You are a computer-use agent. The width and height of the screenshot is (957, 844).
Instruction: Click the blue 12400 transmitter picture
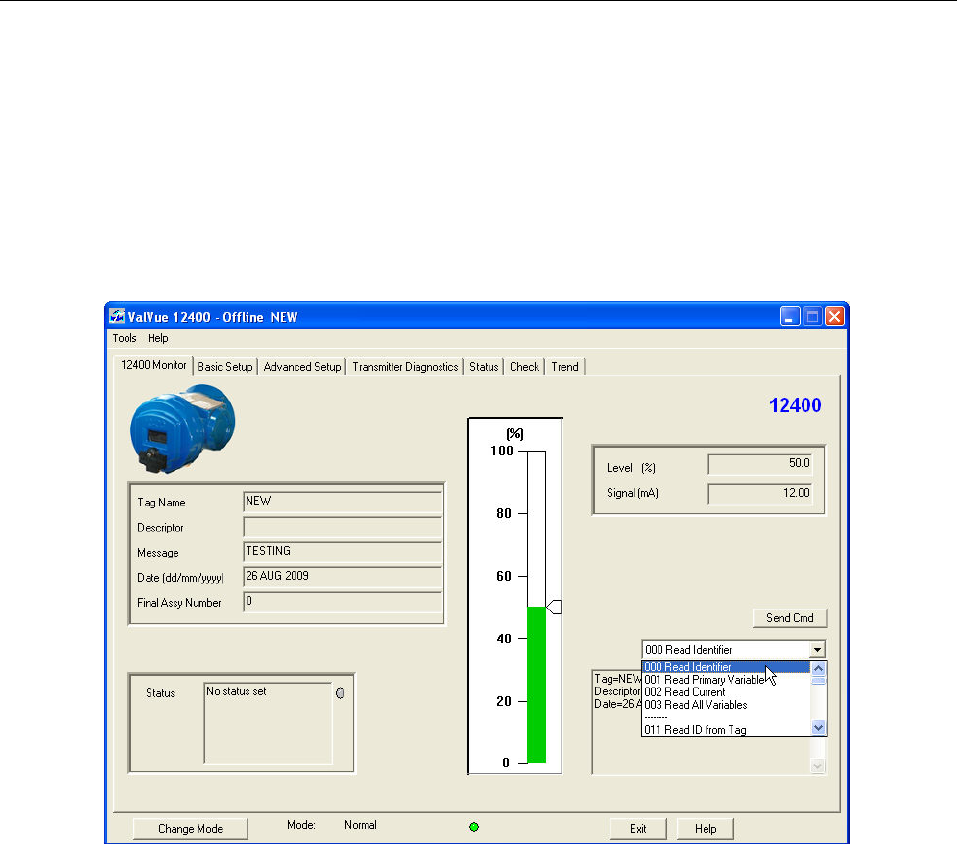[182, 429]
